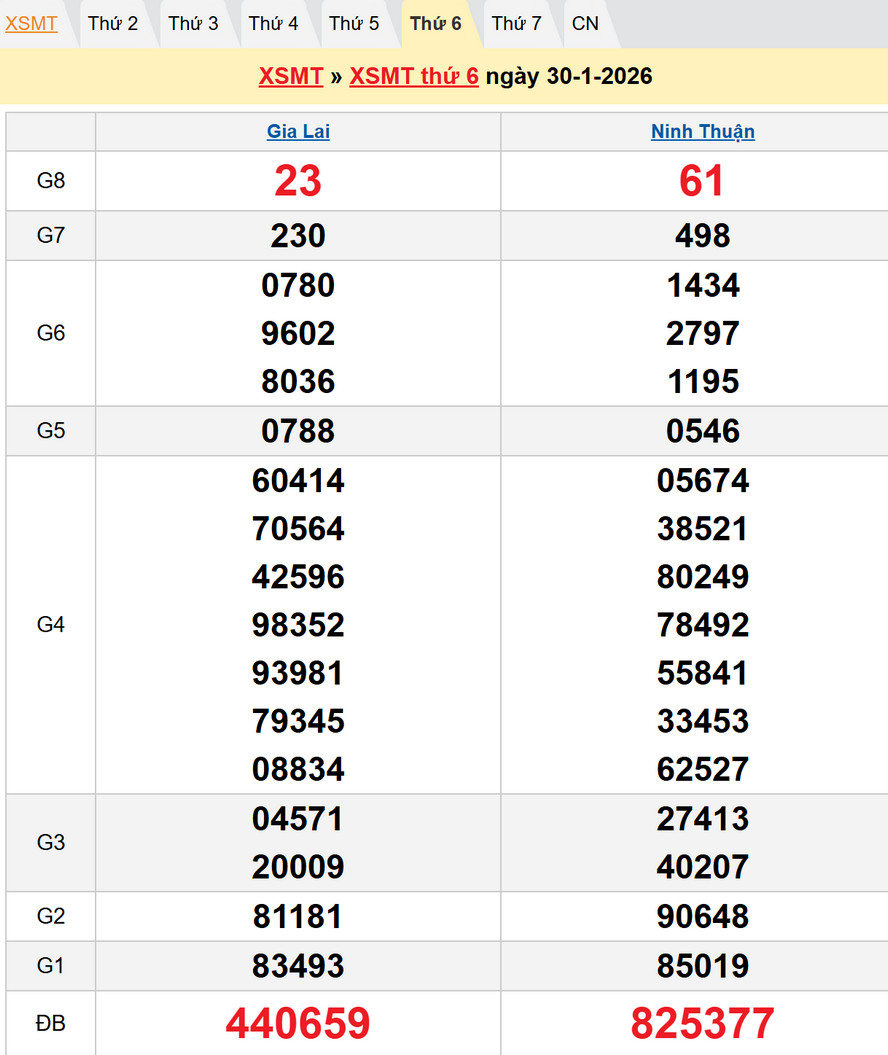Click the G4 row label
The width and height of the screenshot is (888, 1055).
[51, 625]
